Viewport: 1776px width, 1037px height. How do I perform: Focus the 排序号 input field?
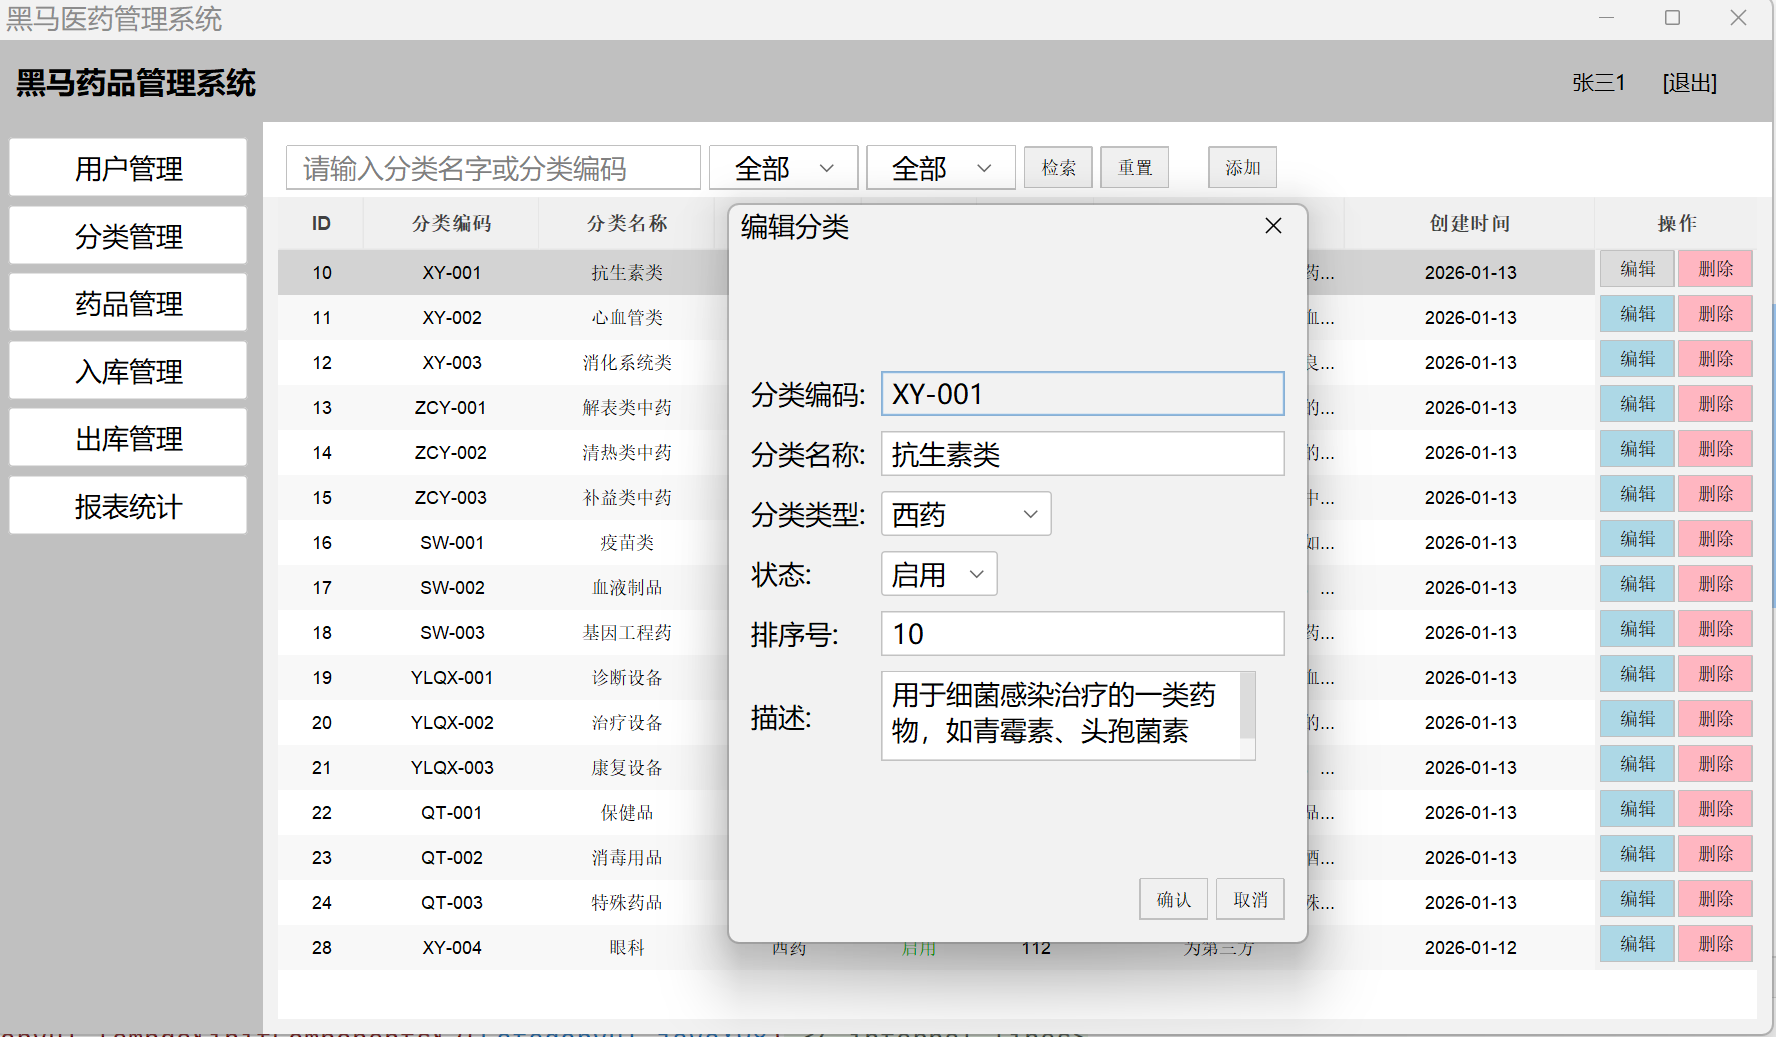pos(1082,634)
